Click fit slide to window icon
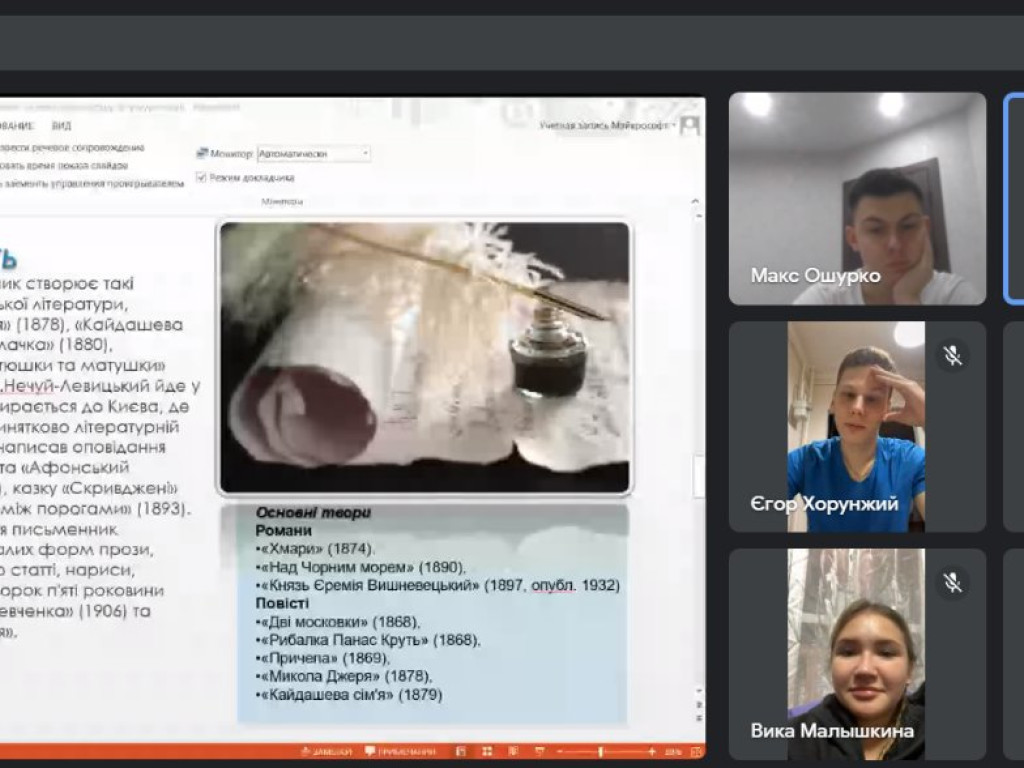The image size is (1024, 768). point(694,751)
